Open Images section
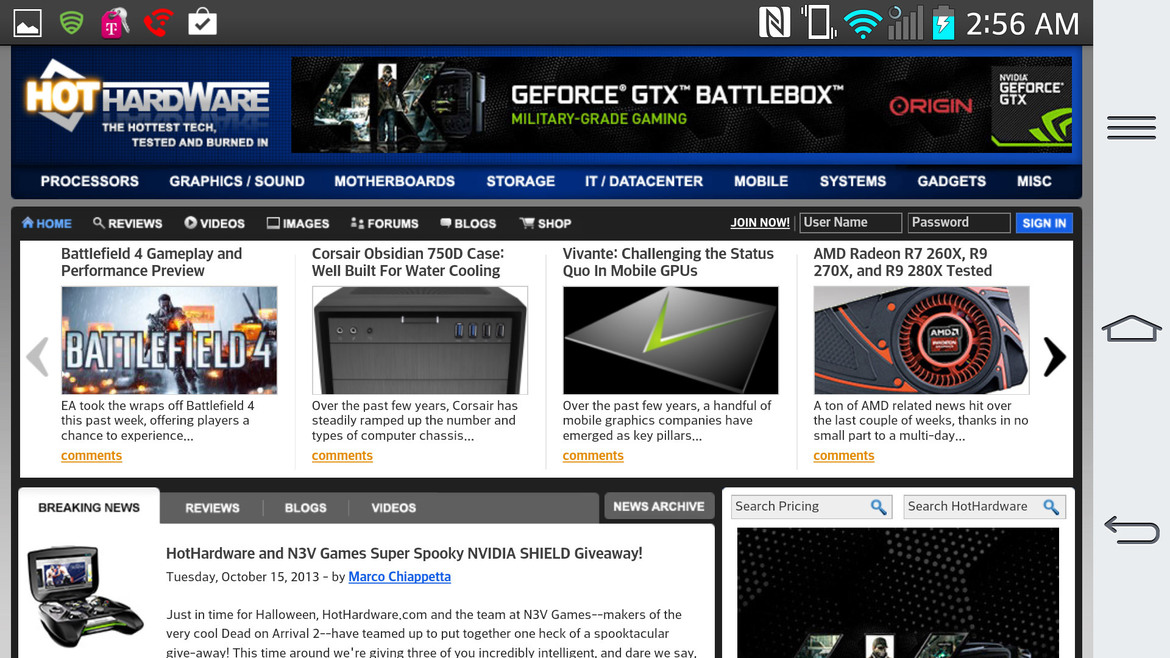The width and height of the screenshot is (1170, 658). [x=298, y=223]
